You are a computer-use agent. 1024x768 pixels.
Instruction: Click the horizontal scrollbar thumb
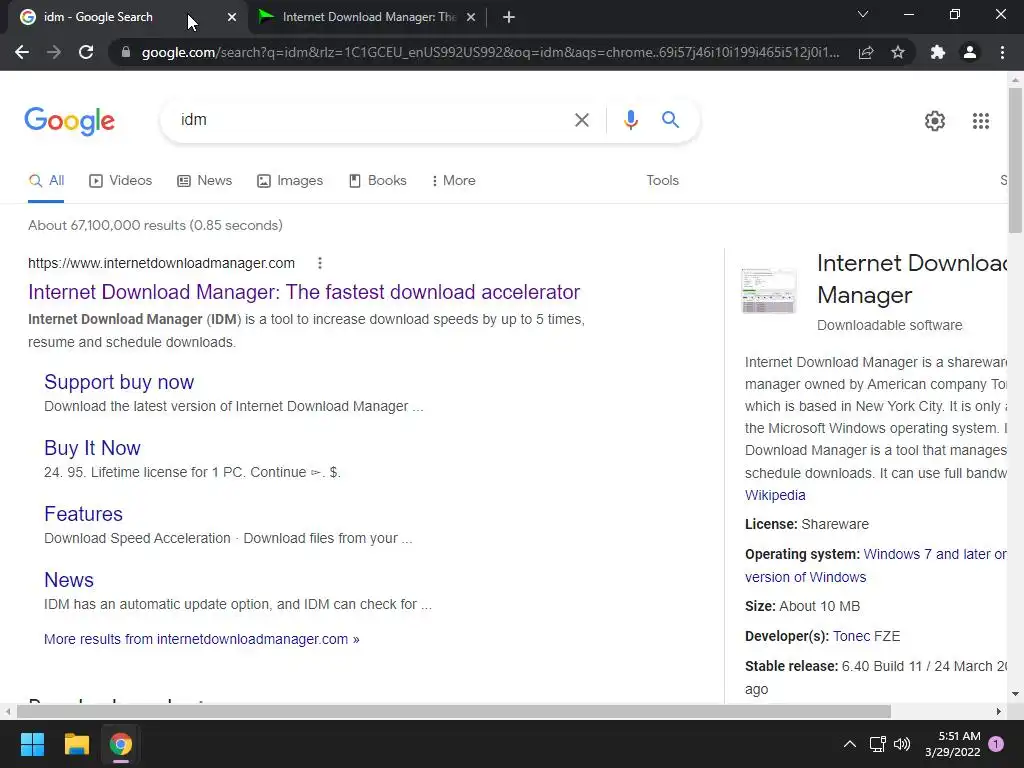point(453,711)
